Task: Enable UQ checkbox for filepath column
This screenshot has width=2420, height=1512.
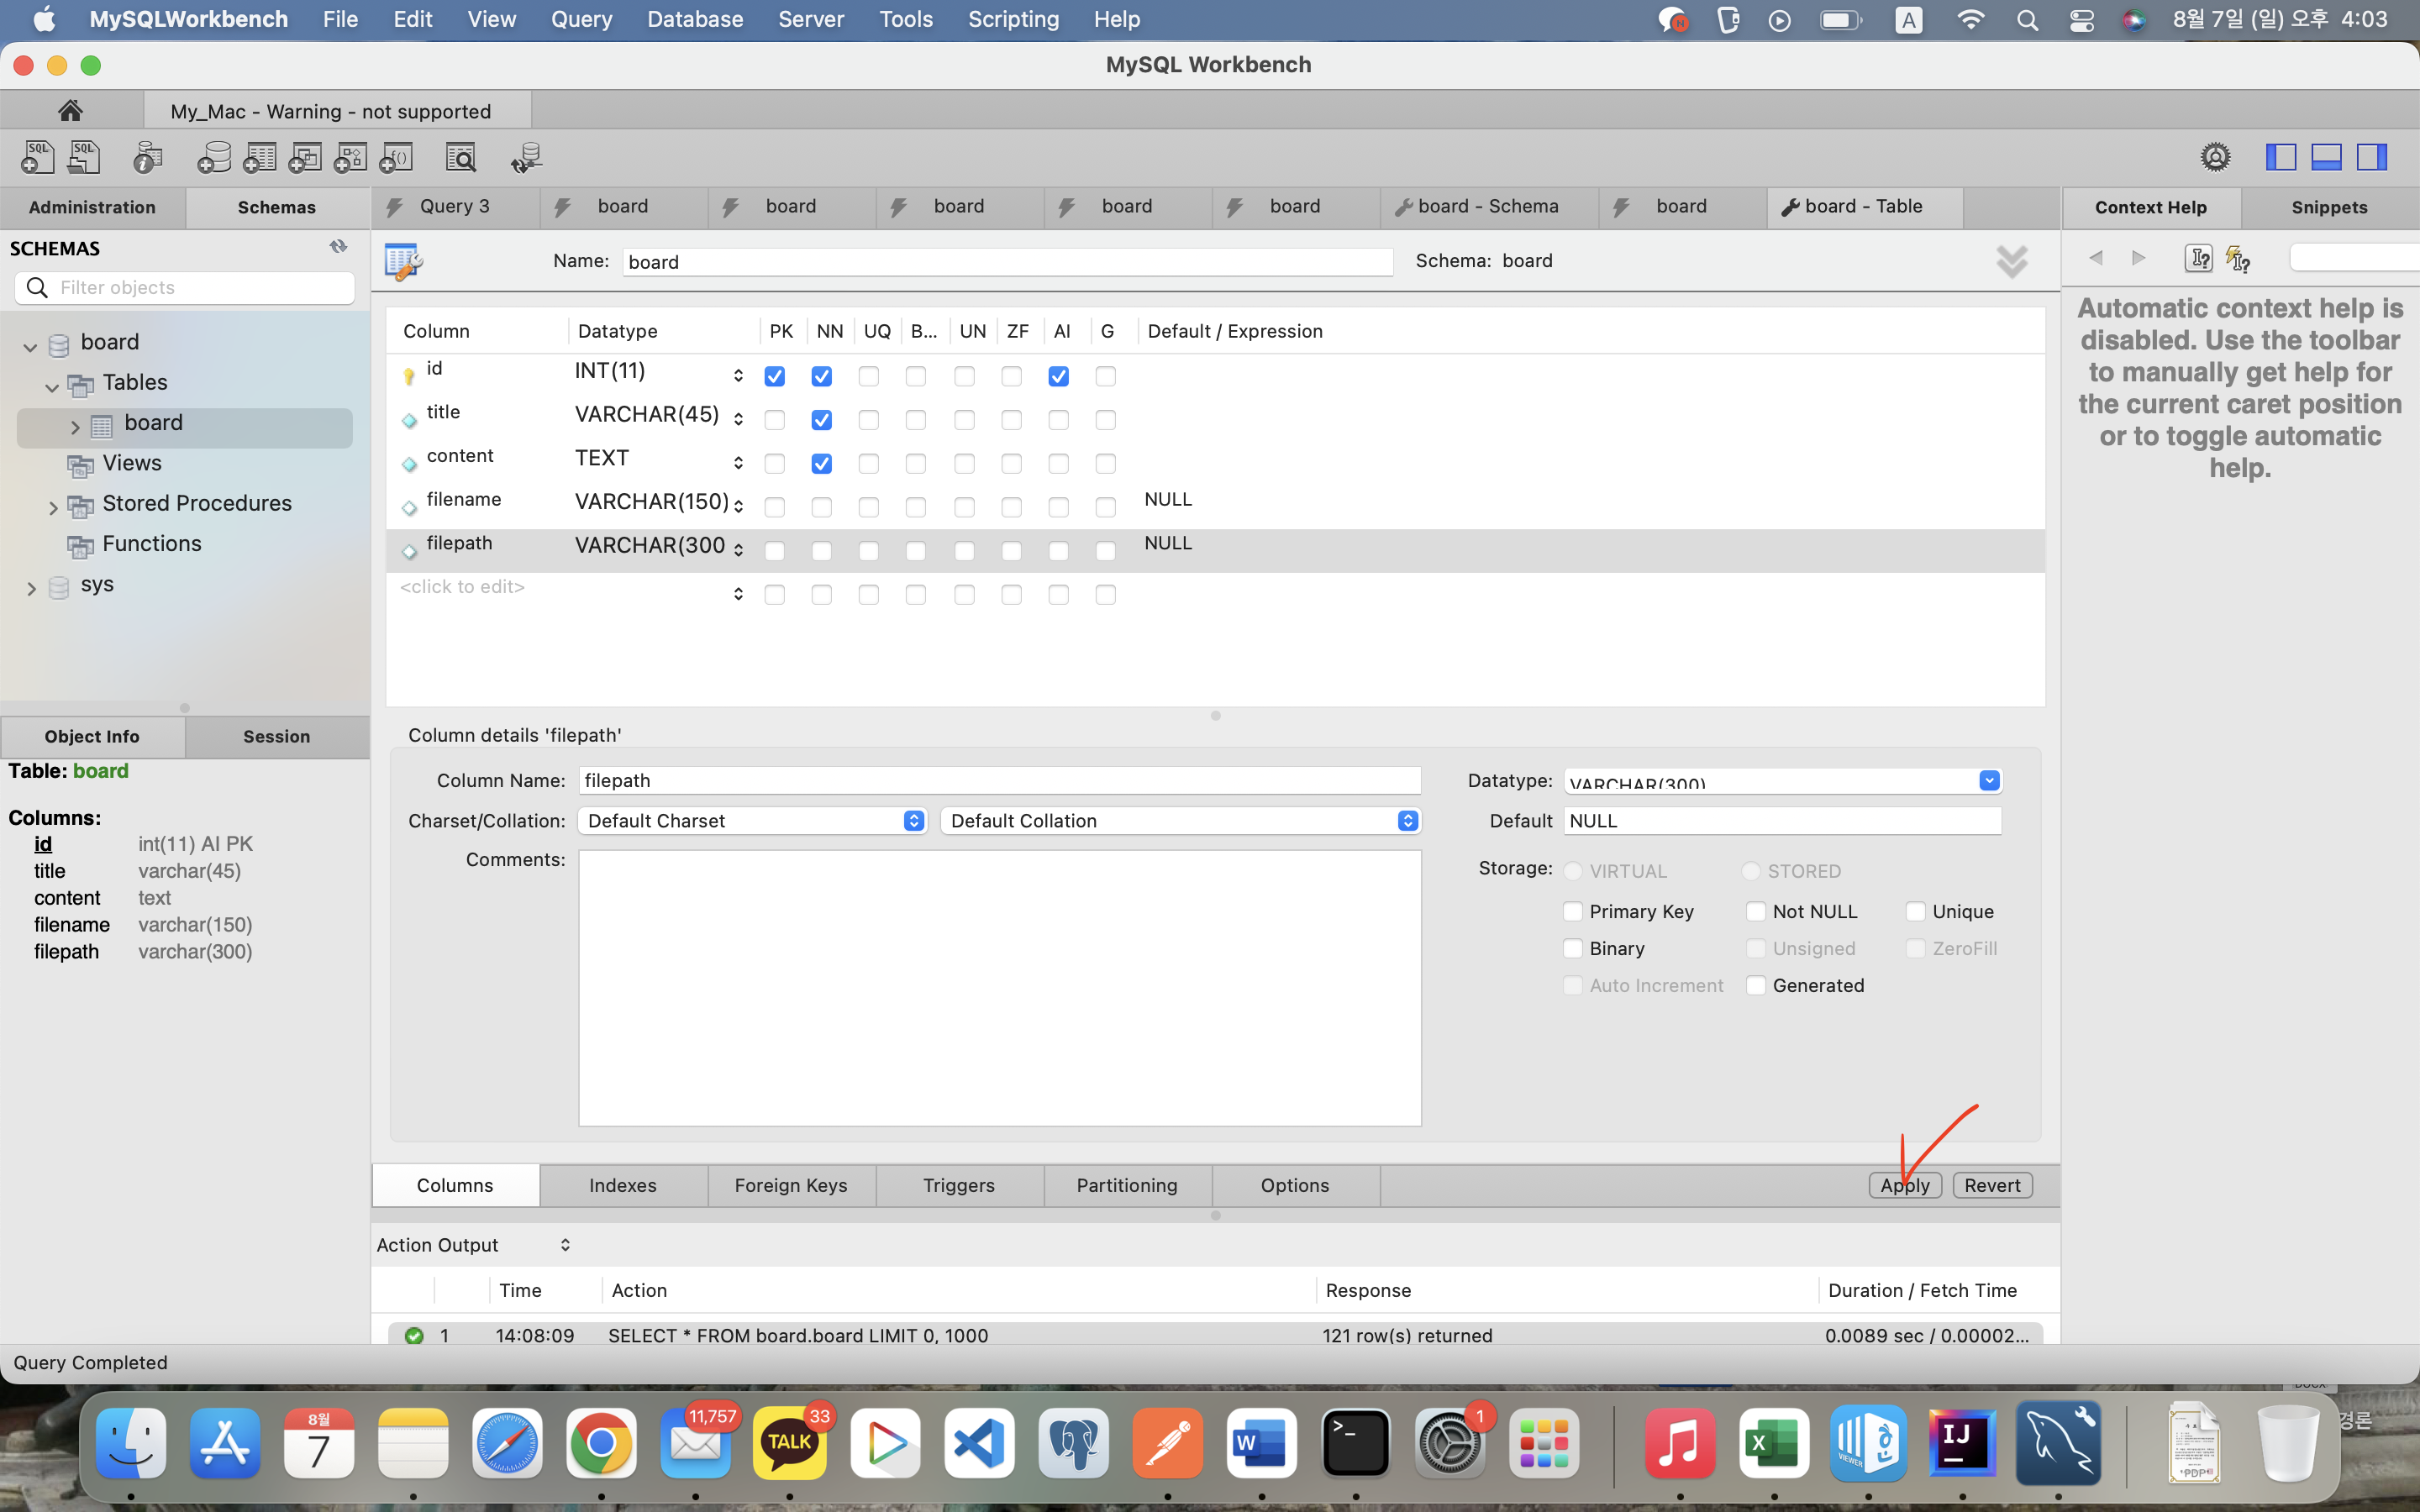Action: [868, 551]
